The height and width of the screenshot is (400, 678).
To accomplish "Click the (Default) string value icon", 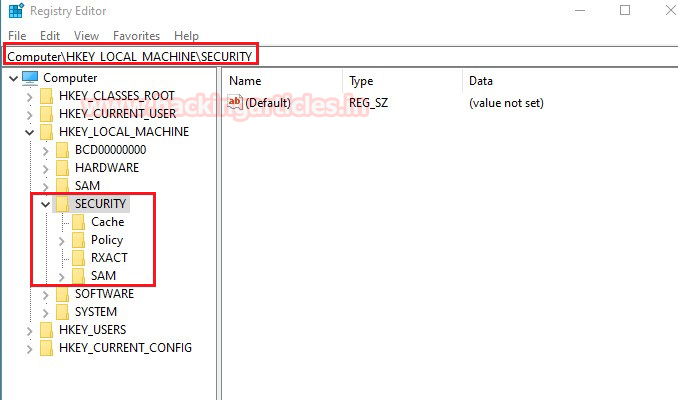I will point(235,102).
